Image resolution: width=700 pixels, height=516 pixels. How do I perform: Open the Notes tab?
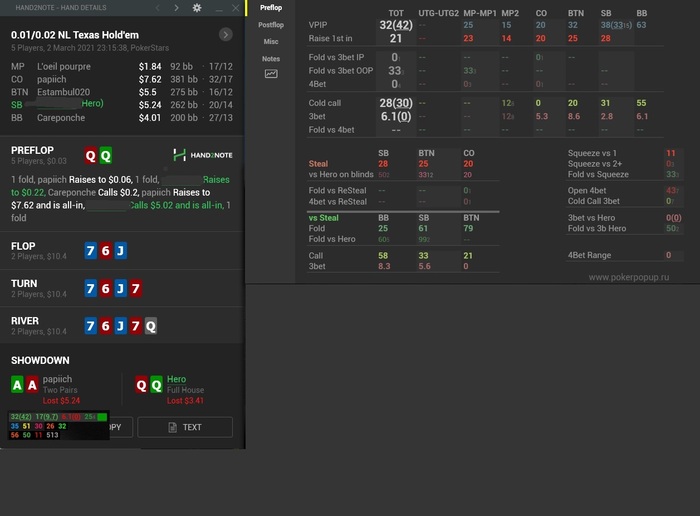click(271, 58)
